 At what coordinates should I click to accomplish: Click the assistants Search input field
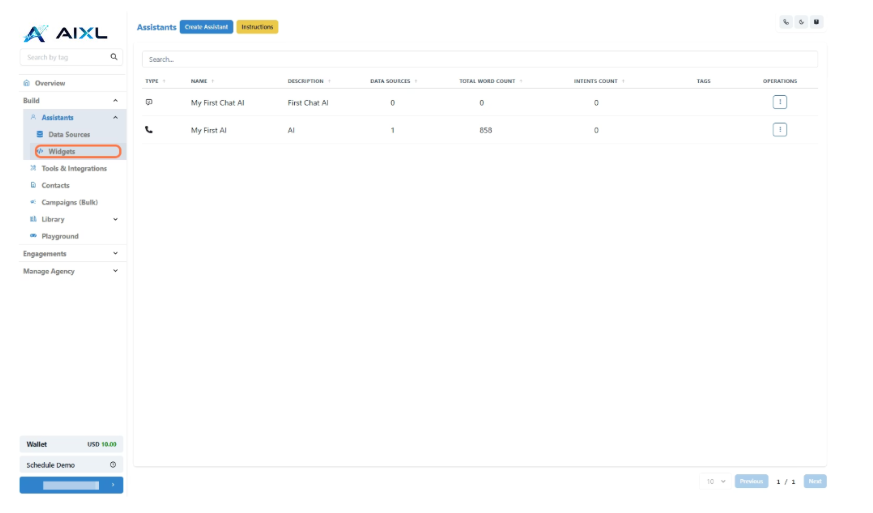click(x=479, y=59)
